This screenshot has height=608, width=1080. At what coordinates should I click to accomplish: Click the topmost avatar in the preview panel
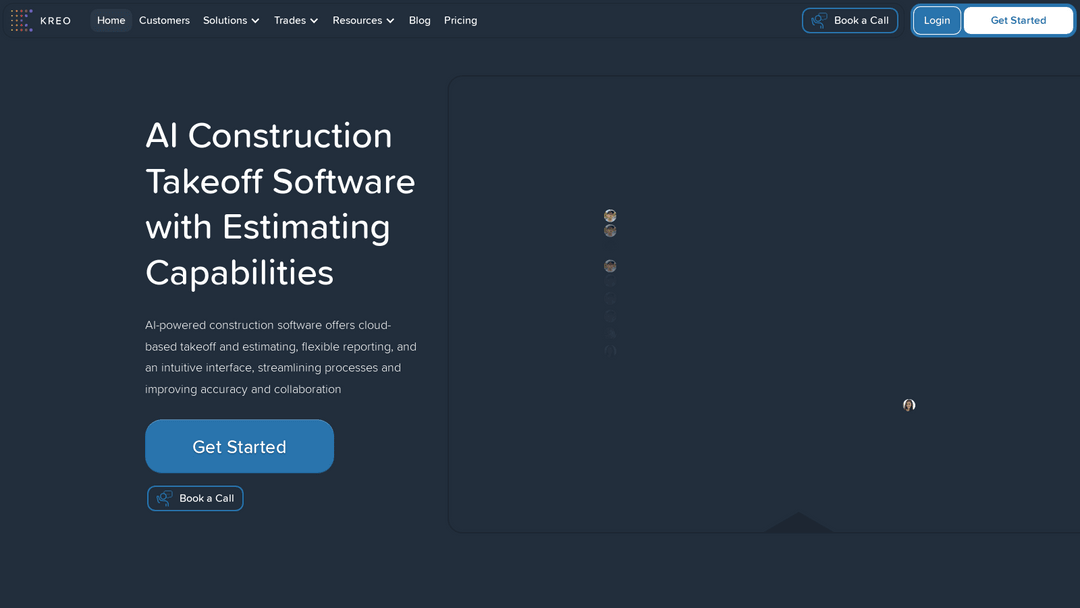pos(610,216)
